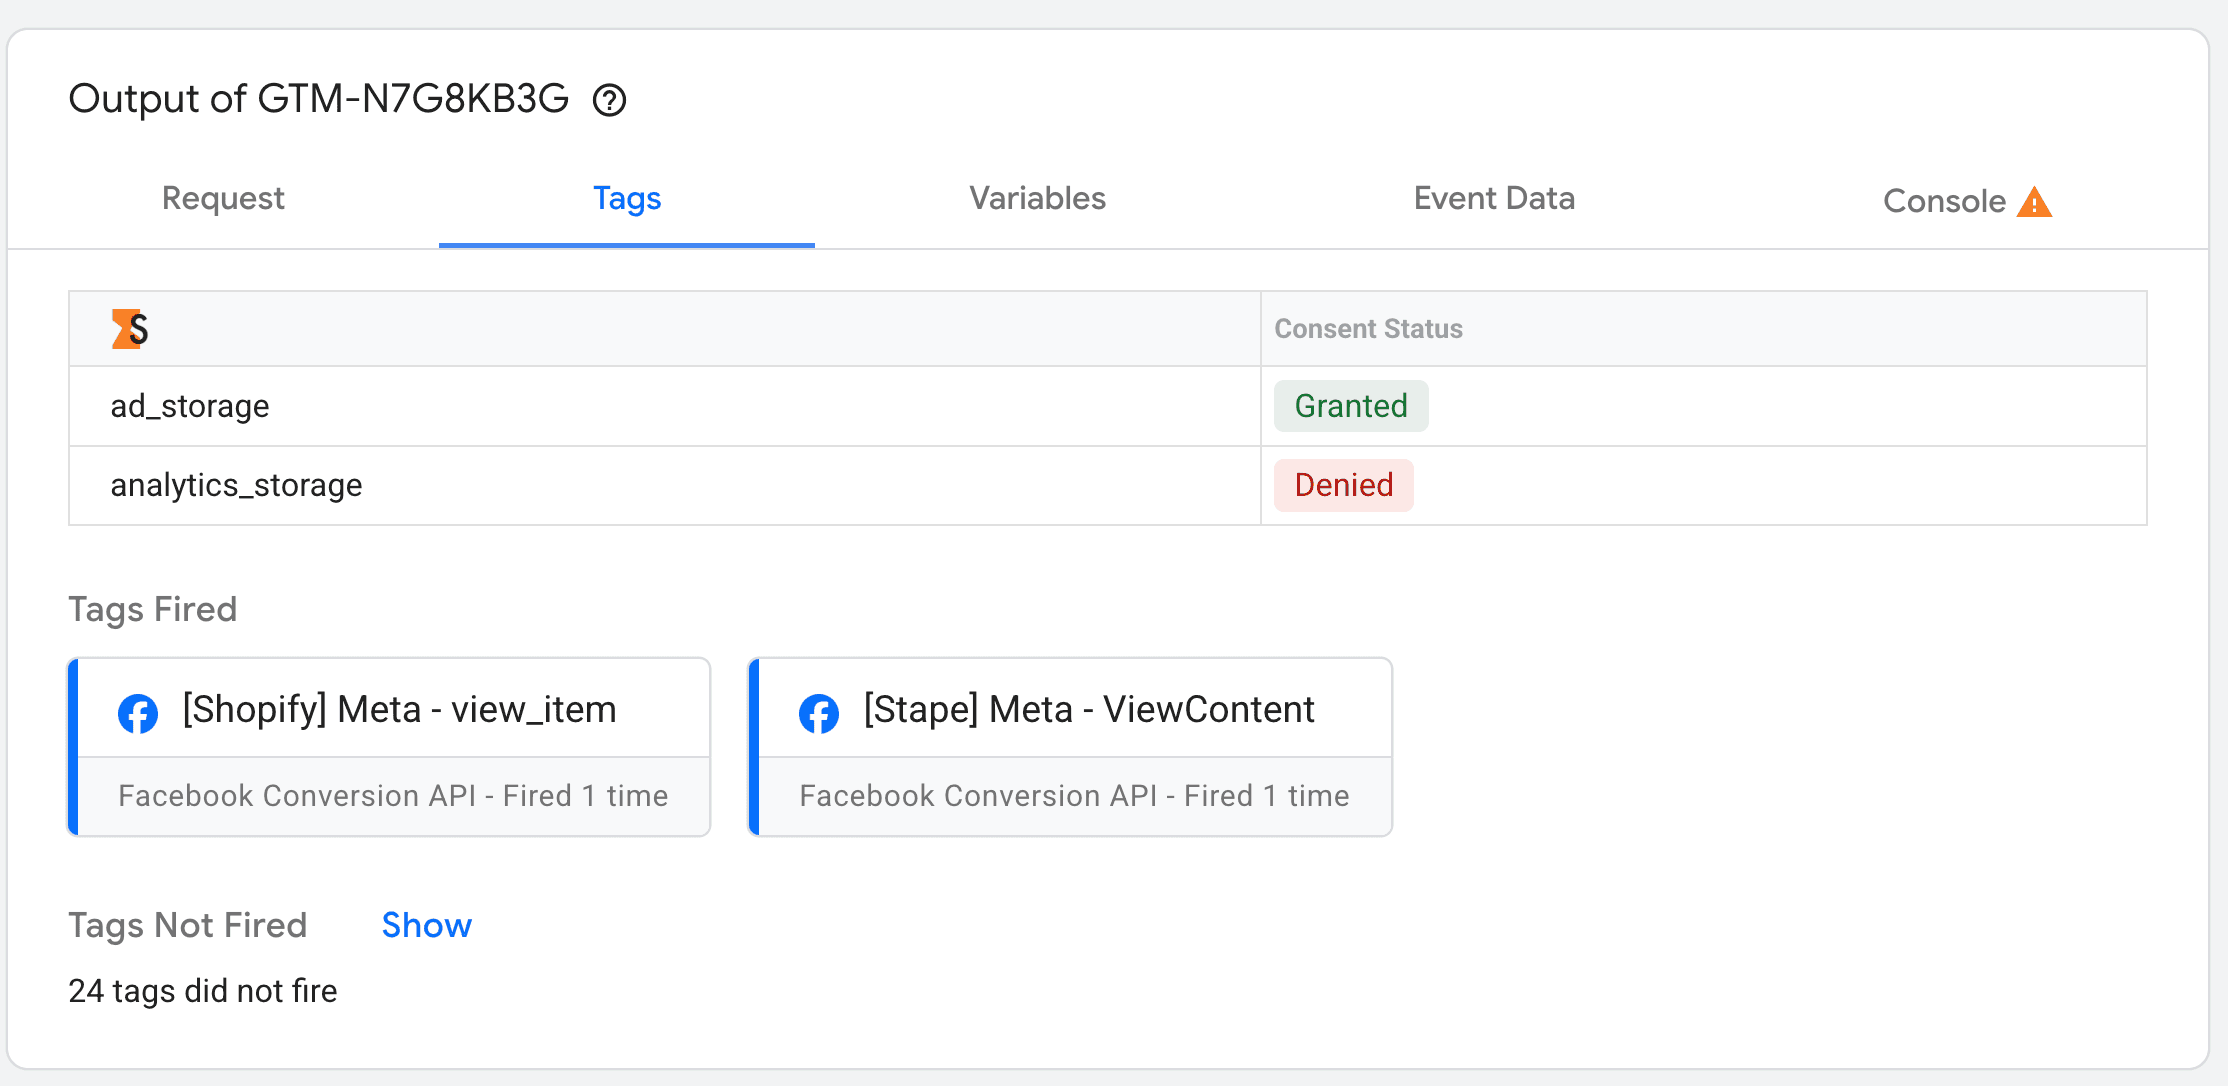This screenshot has width=2228, height=1086.
Task: Click the 24 tags did not fire text
Action: pyautogui.click(x=203, y=991)
